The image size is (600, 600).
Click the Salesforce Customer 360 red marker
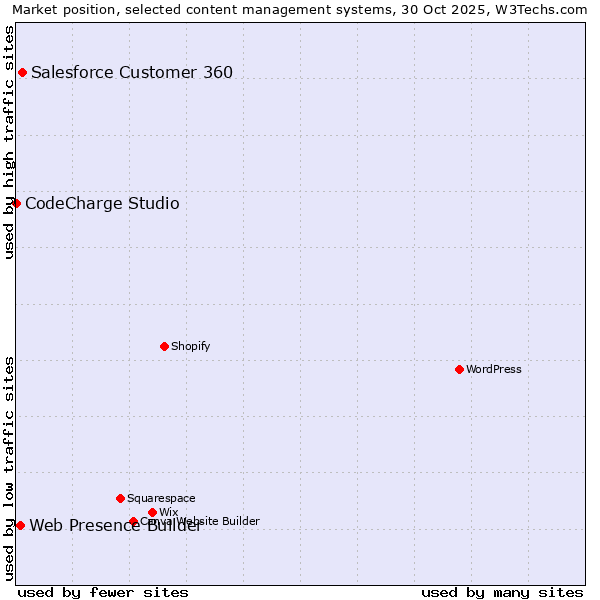point(22,72)
